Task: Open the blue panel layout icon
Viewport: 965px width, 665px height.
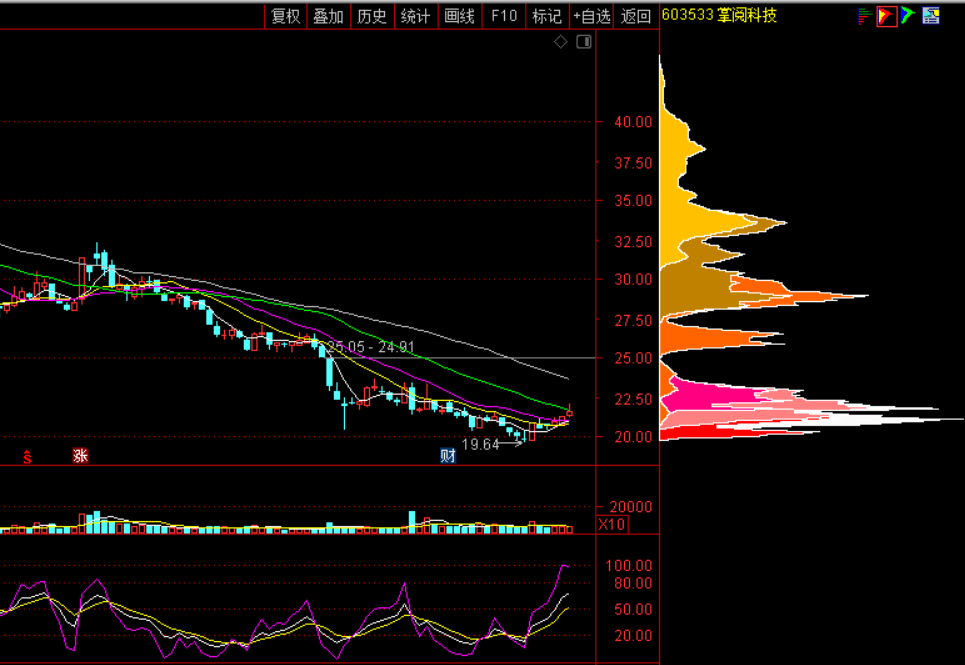Action: point(931,15)
